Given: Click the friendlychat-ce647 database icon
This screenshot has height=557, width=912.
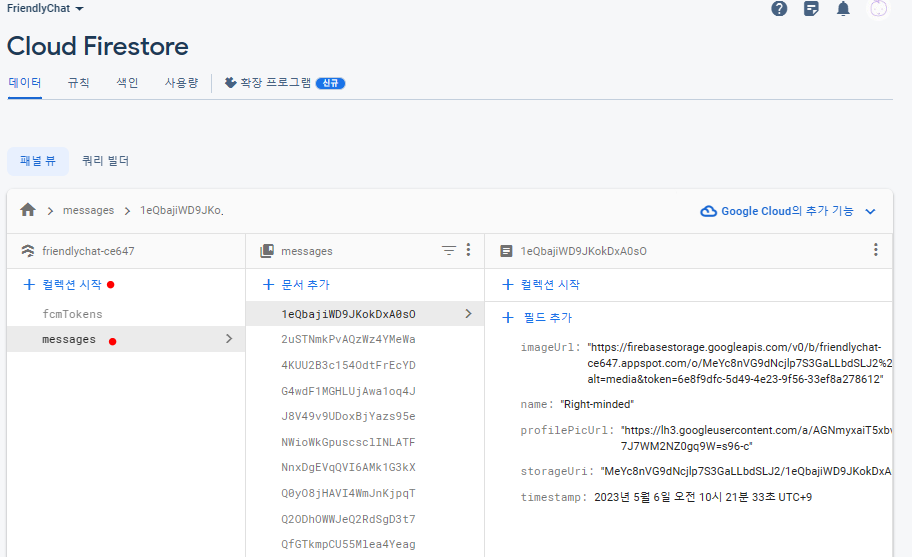Looking at the screenshot, I should coord(27,251).
